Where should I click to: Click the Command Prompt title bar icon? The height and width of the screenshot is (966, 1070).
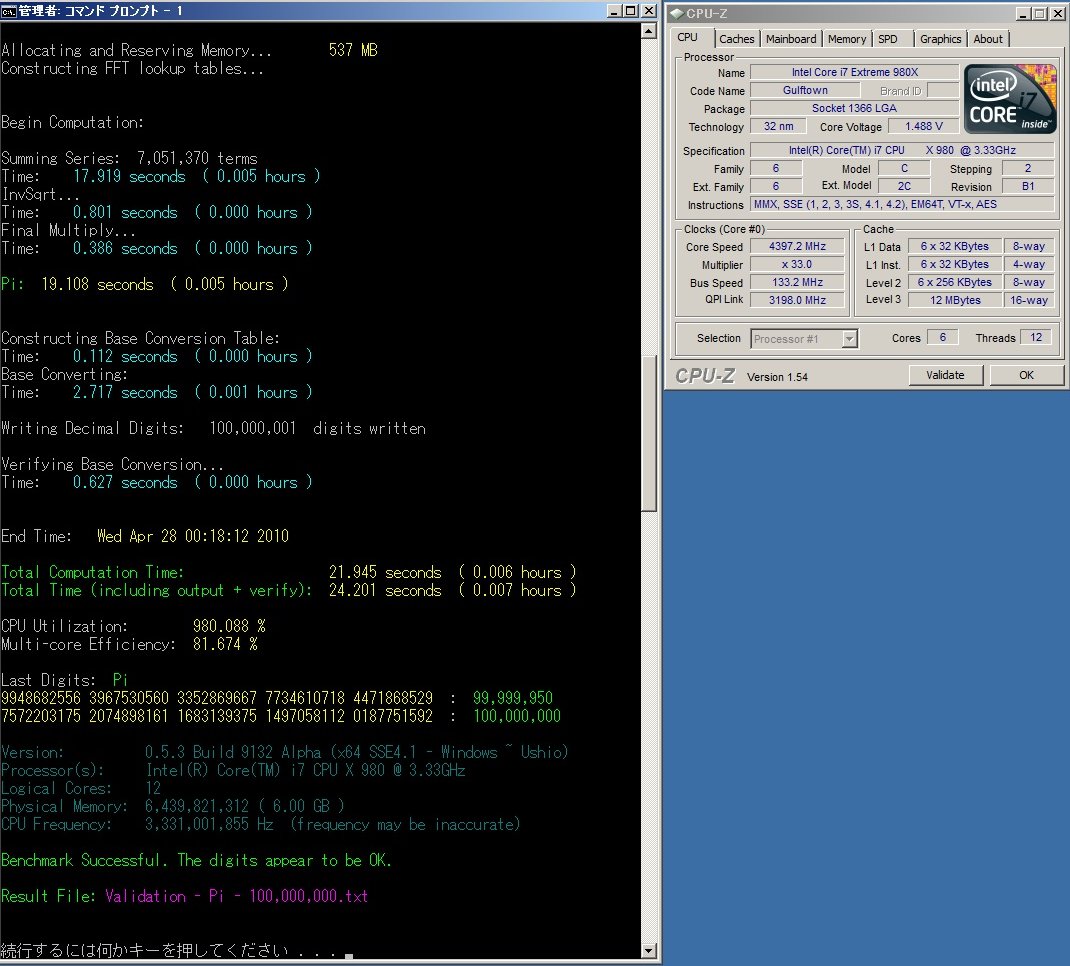click(9, 11)
